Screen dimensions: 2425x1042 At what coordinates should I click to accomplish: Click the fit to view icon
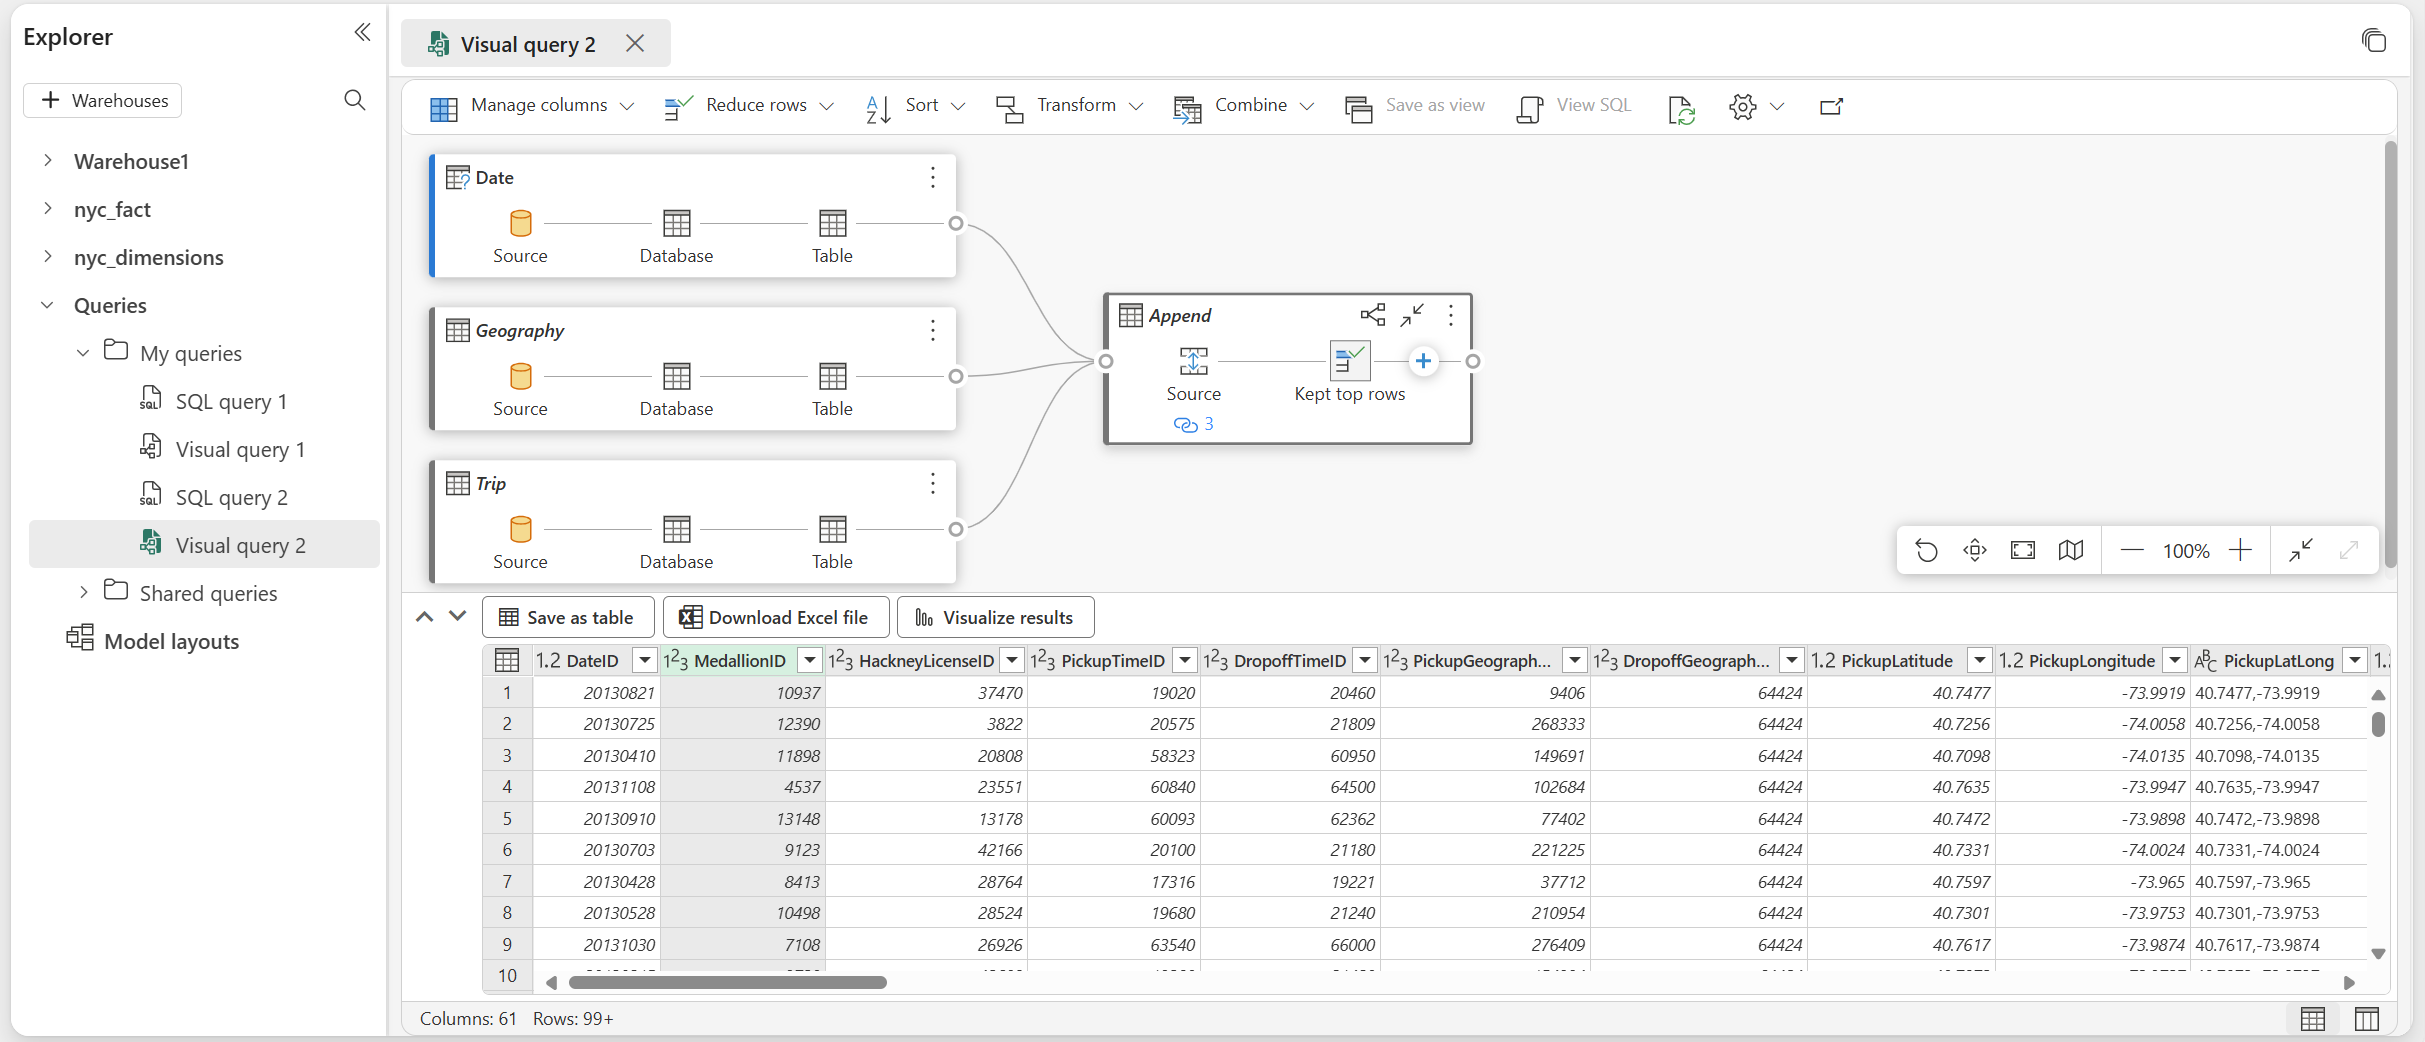2022,551
